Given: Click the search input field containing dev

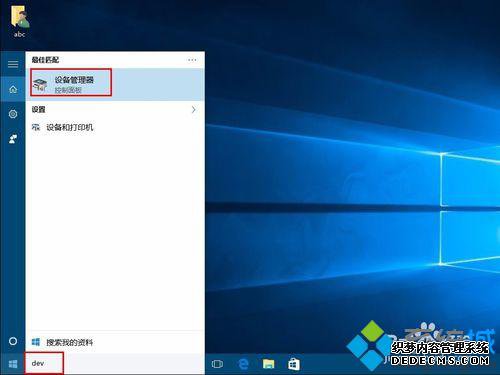Looking at the screenshot, I should (115, 363).
